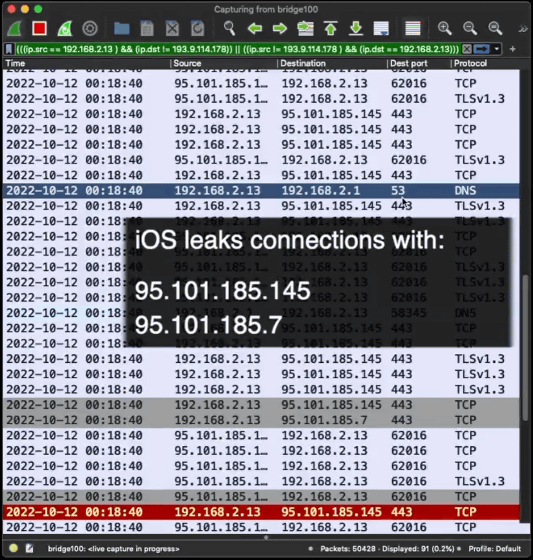Sort by the Time column header
This screenshot has width=533, height=560.
coord(86,63)
